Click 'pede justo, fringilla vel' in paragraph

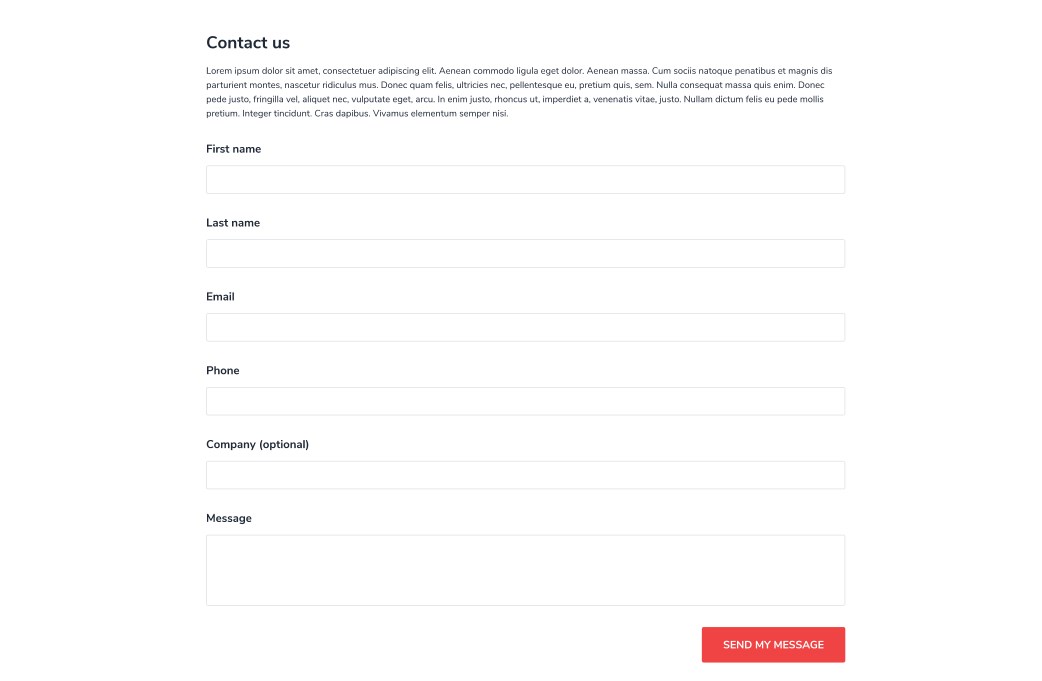(252, 100)
